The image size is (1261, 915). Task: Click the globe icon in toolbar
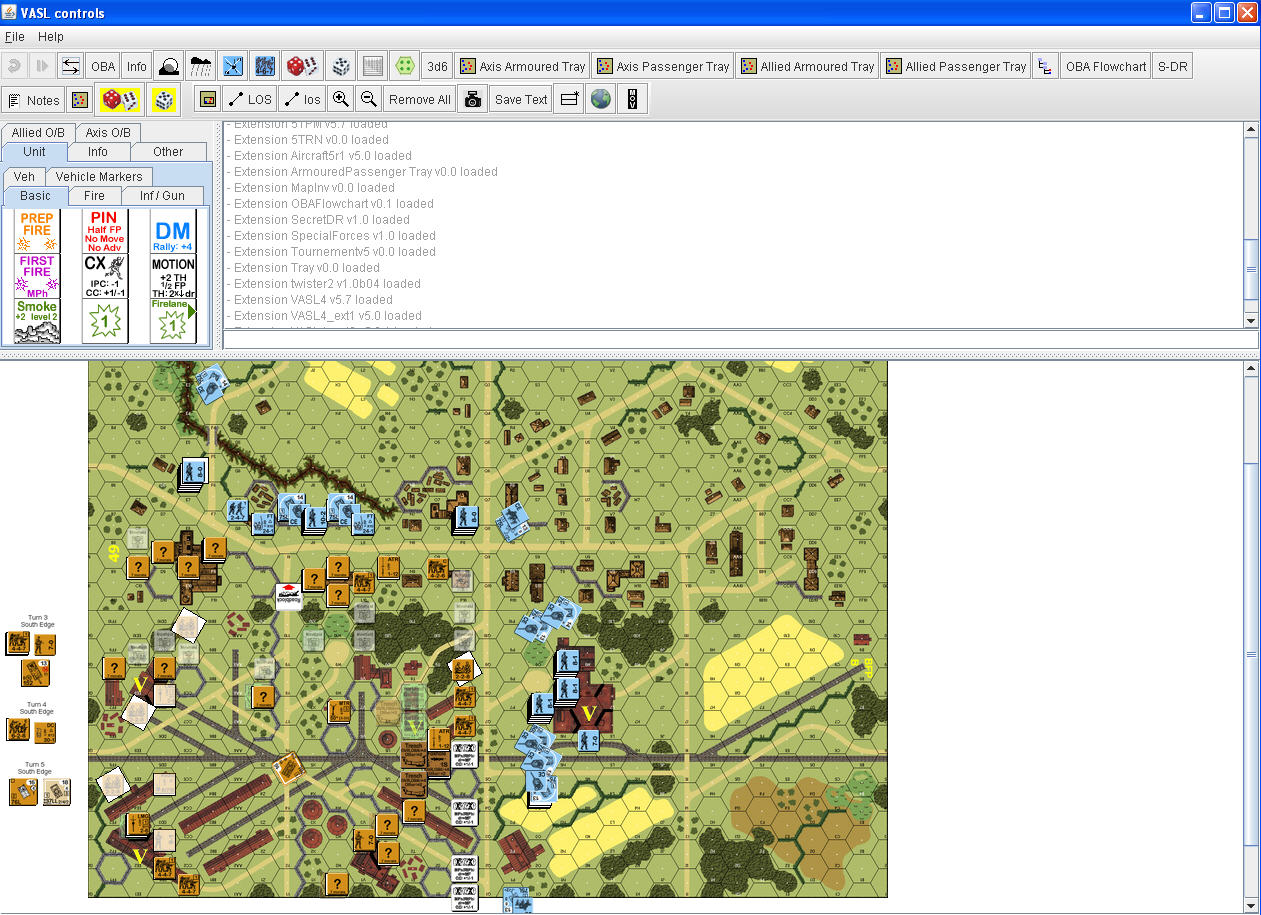pos(600,99)
